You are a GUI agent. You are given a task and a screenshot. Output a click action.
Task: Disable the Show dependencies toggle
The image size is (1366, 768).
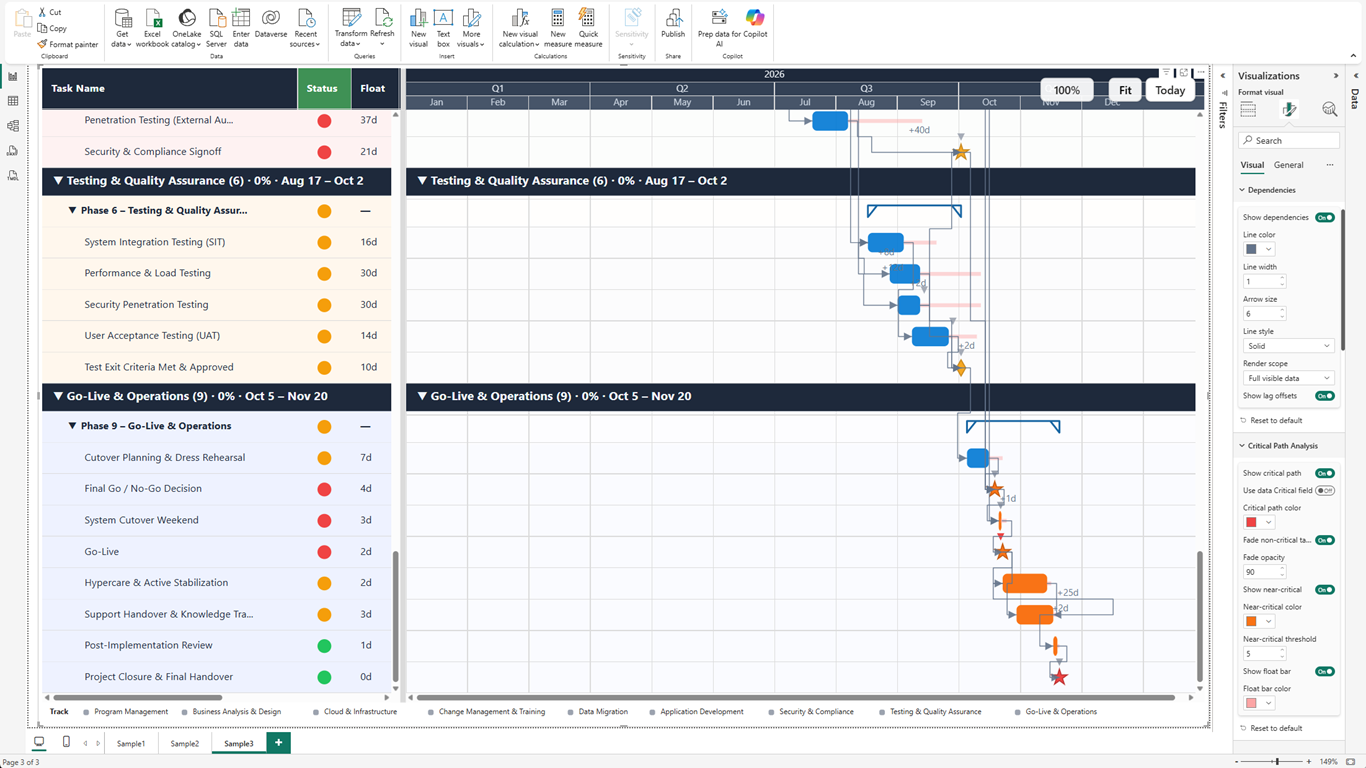coord(1325,216)
